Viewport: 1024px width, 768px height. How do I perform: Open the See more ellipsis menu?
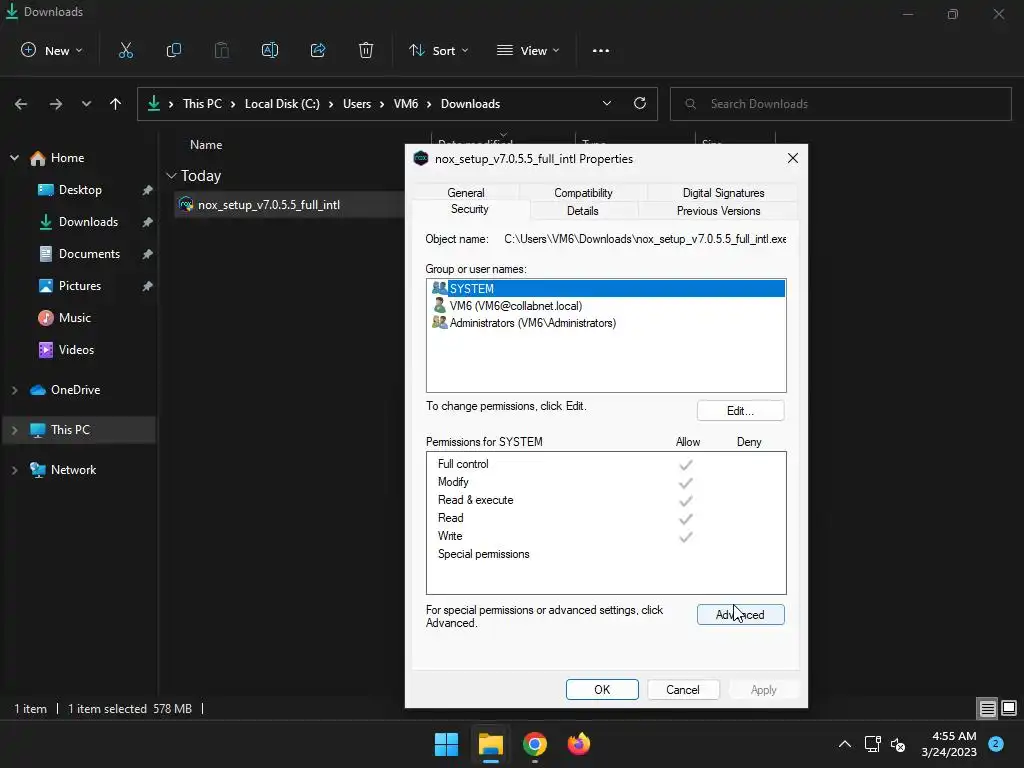[x=601, y=50]
